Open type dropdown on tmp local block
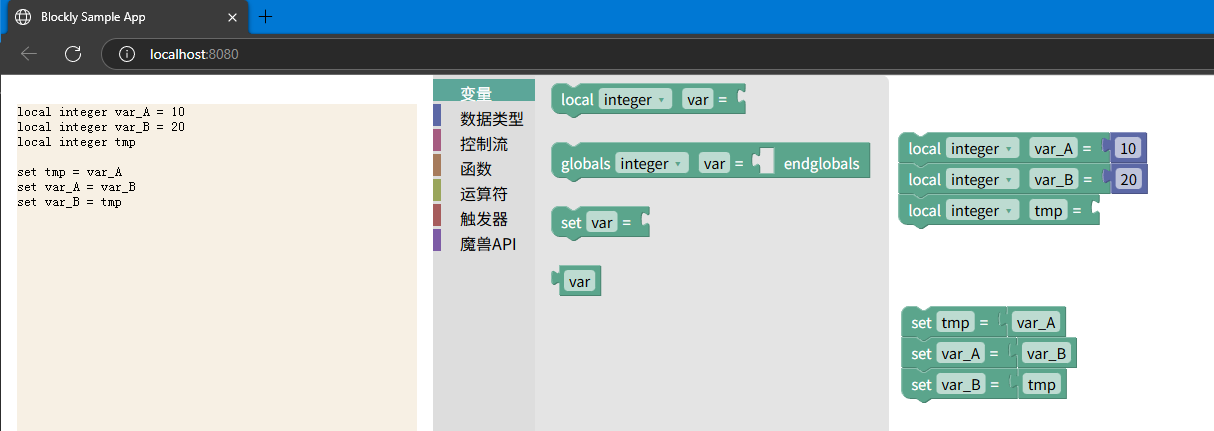 [982, 211]
